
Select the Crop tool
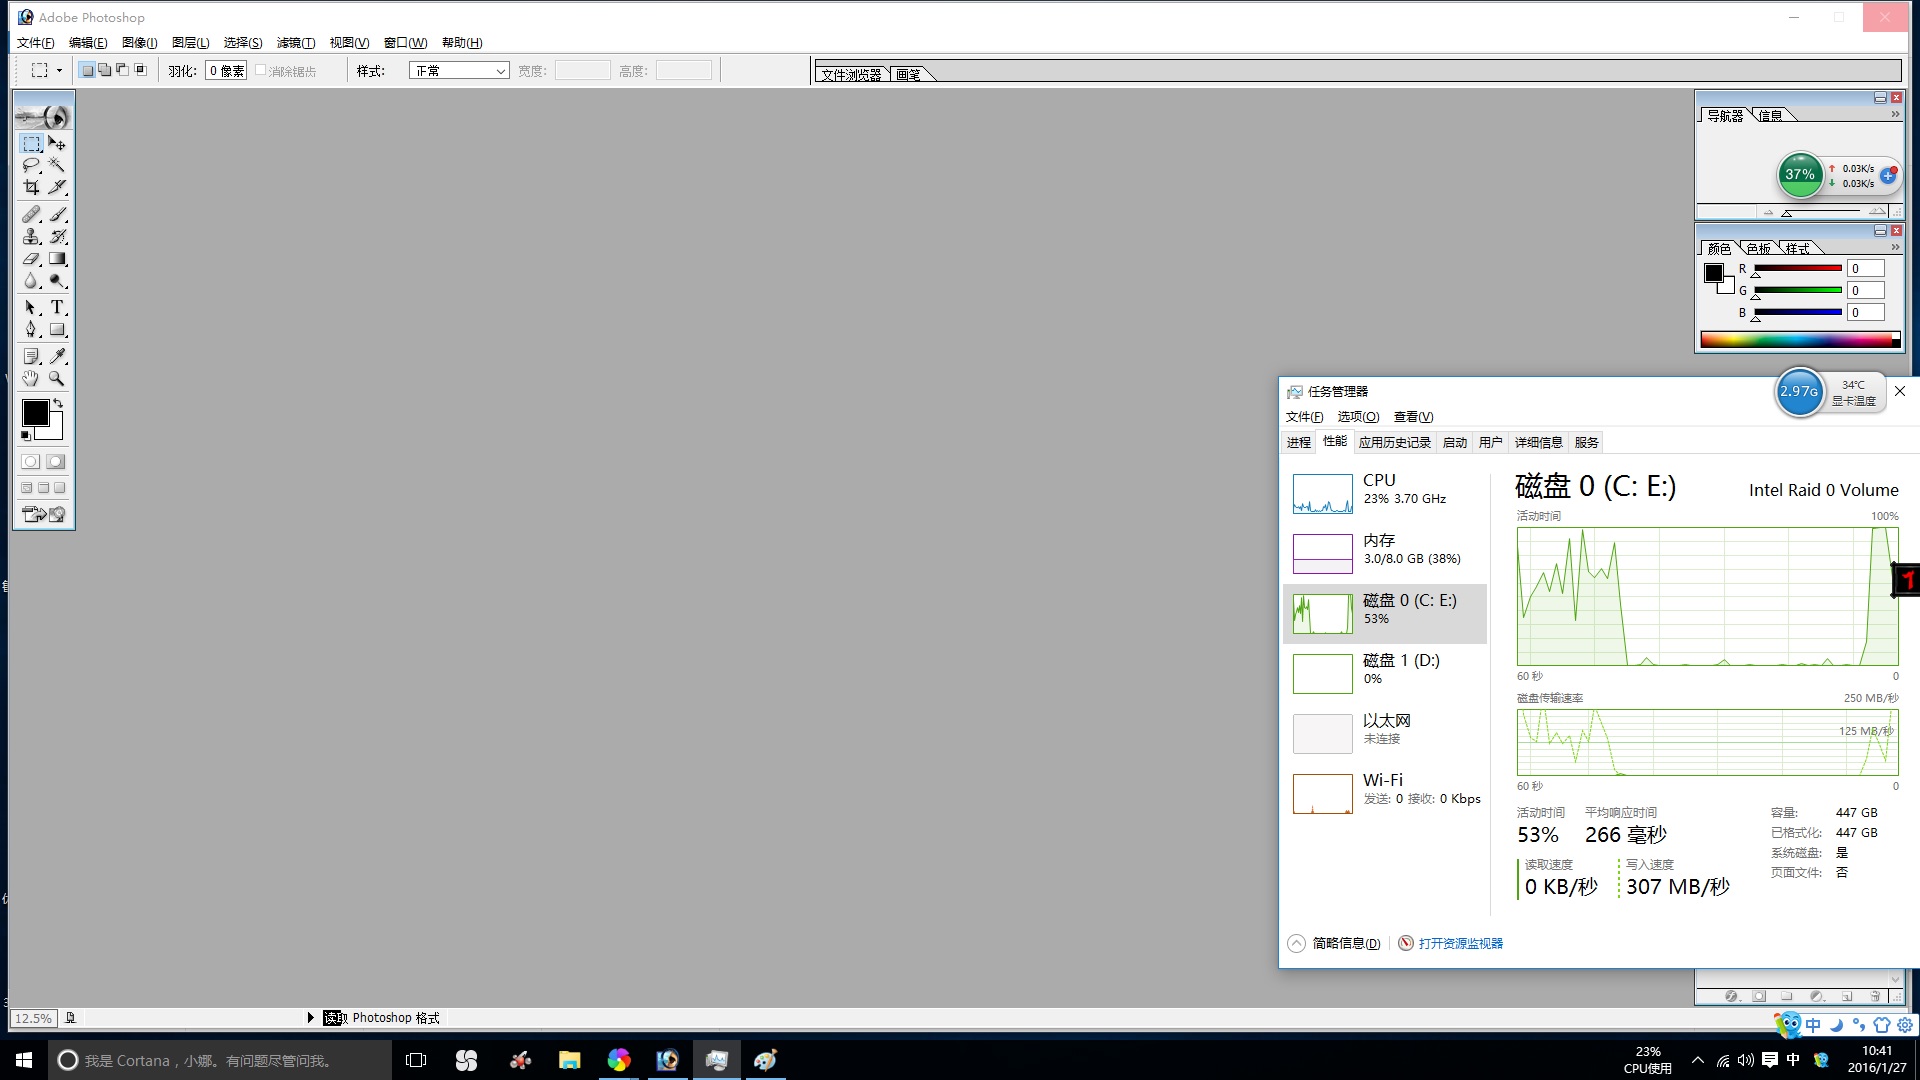[32, 187]
